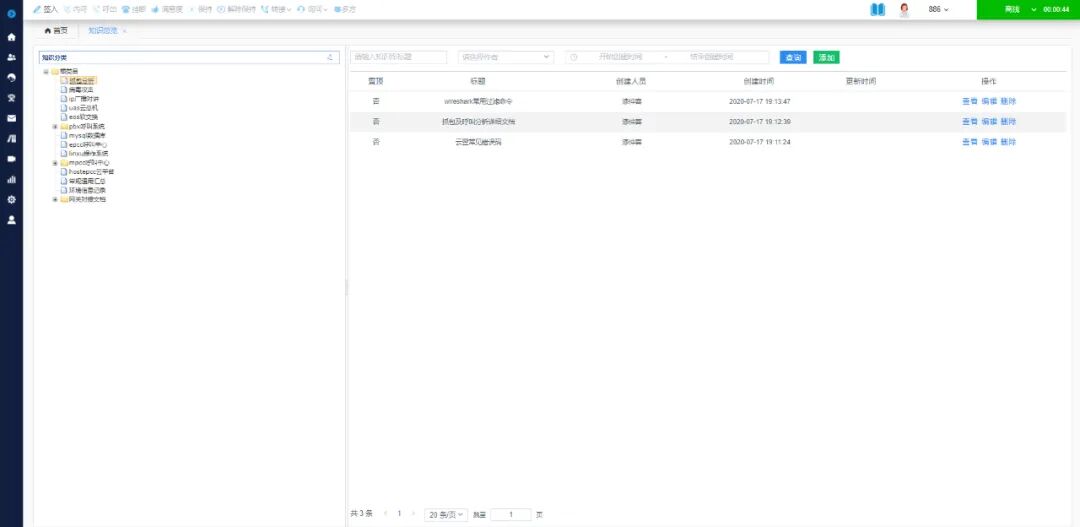Open the 886 account dropdown
This screenshot has height=527, width=1080.
939,10
